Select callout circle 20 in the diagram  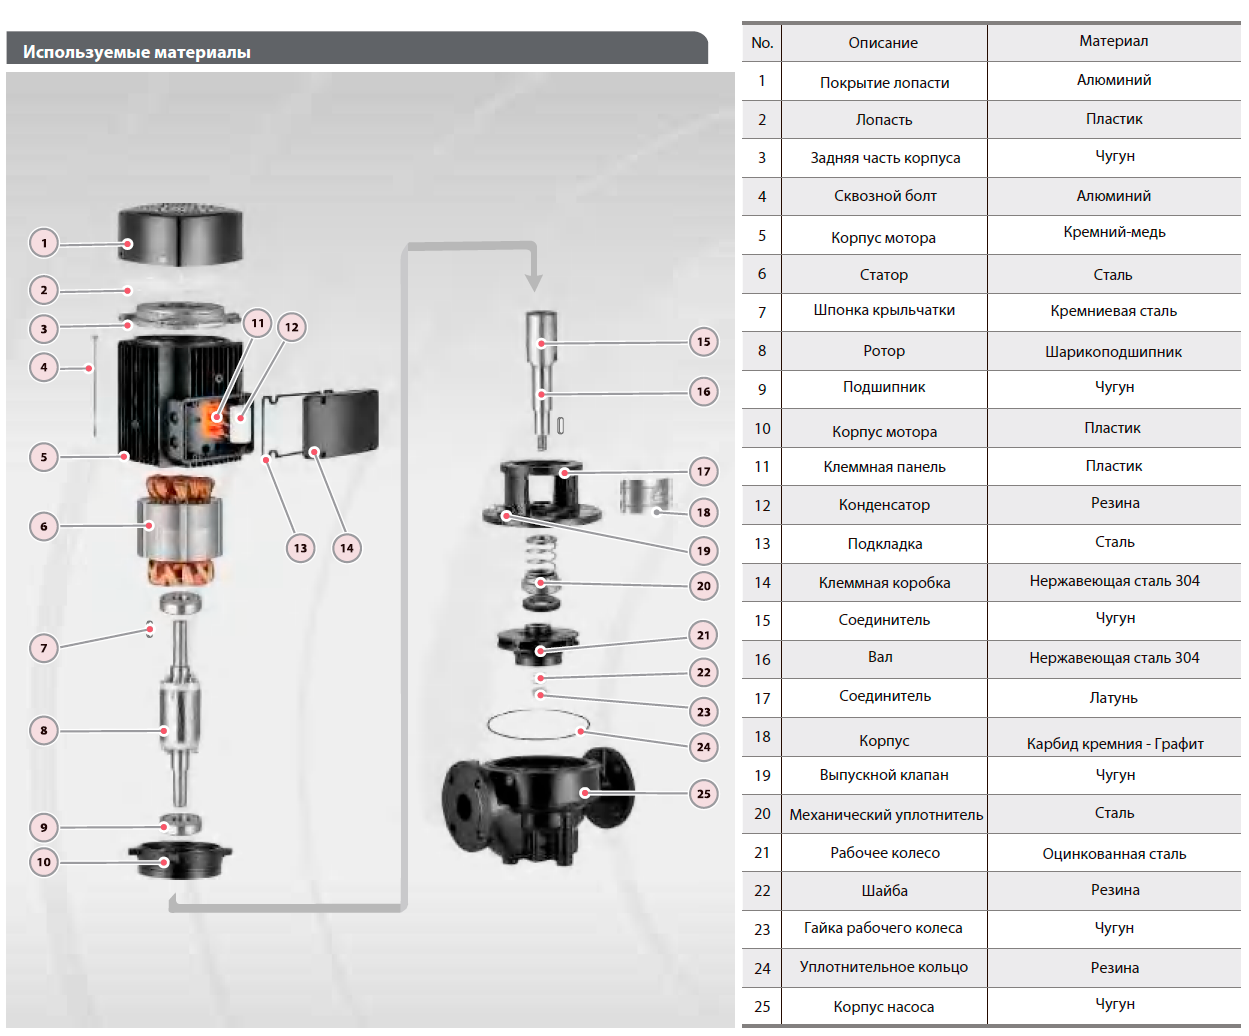tap(704, 586)
